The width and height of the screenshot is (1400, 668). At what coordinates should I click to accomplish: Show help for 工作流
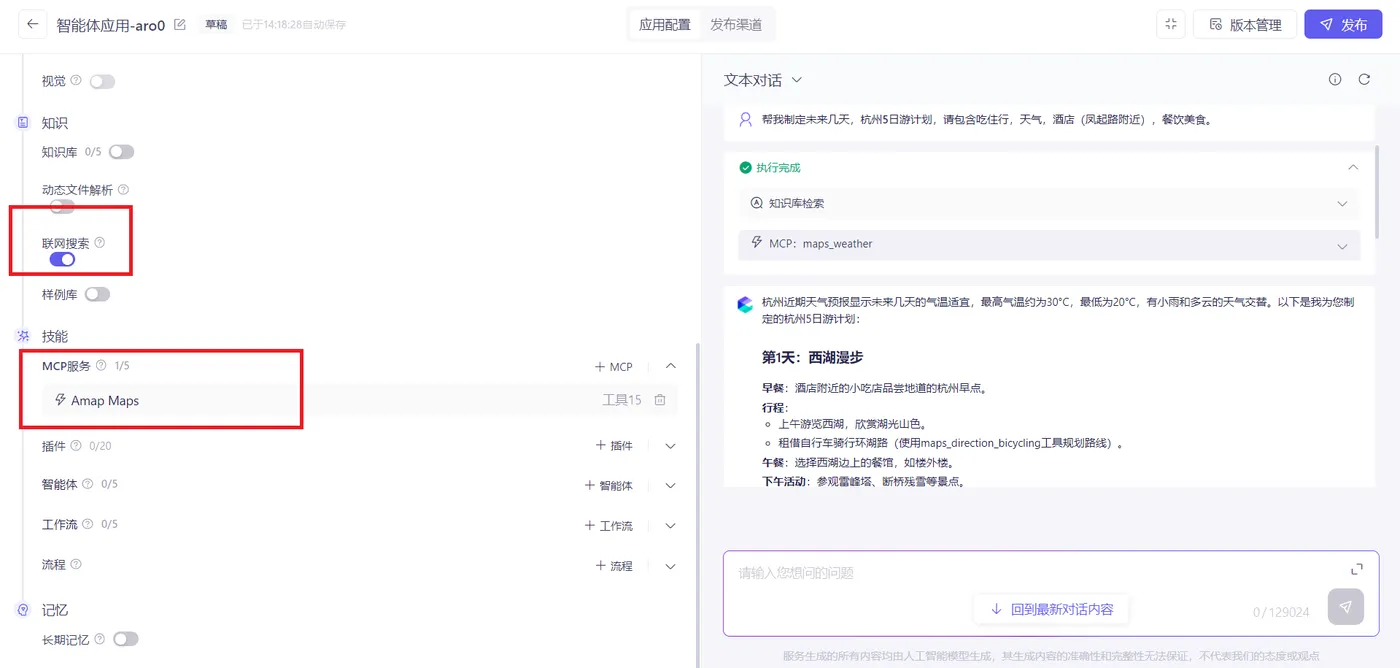(x=88, y=524)
